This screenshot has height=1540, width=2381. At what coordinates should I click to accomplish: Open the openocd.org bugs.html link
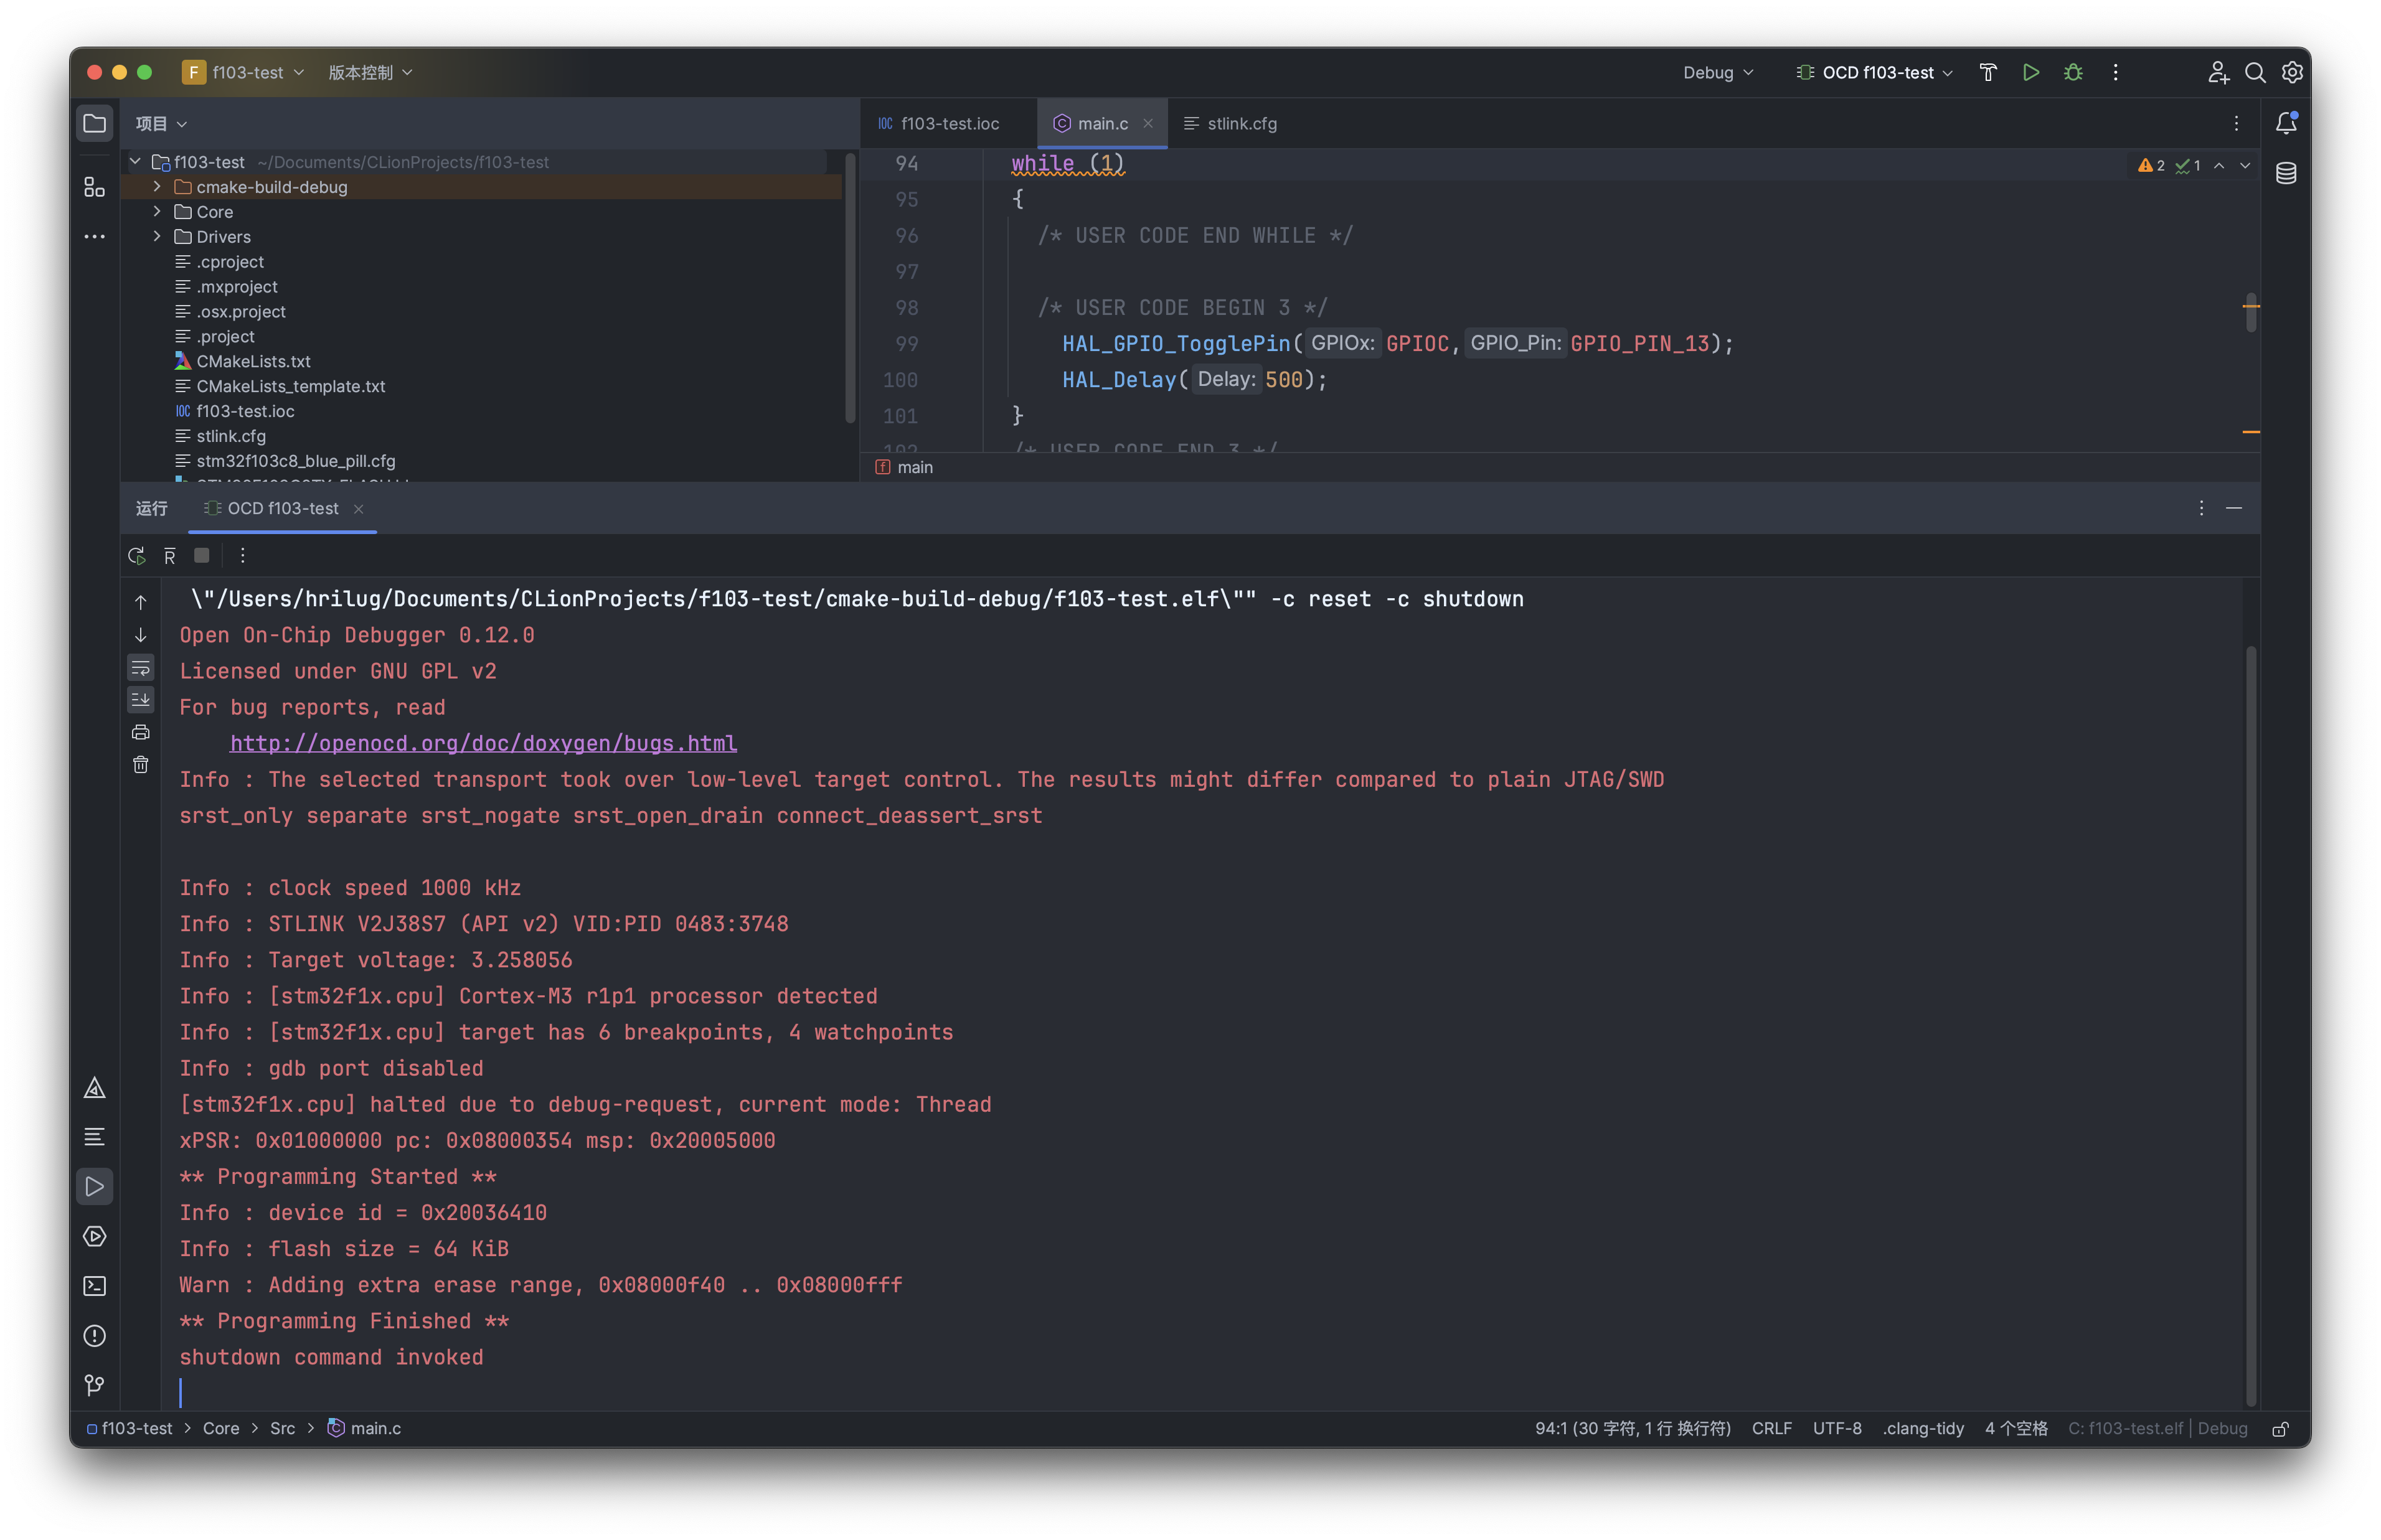point(483,743)
